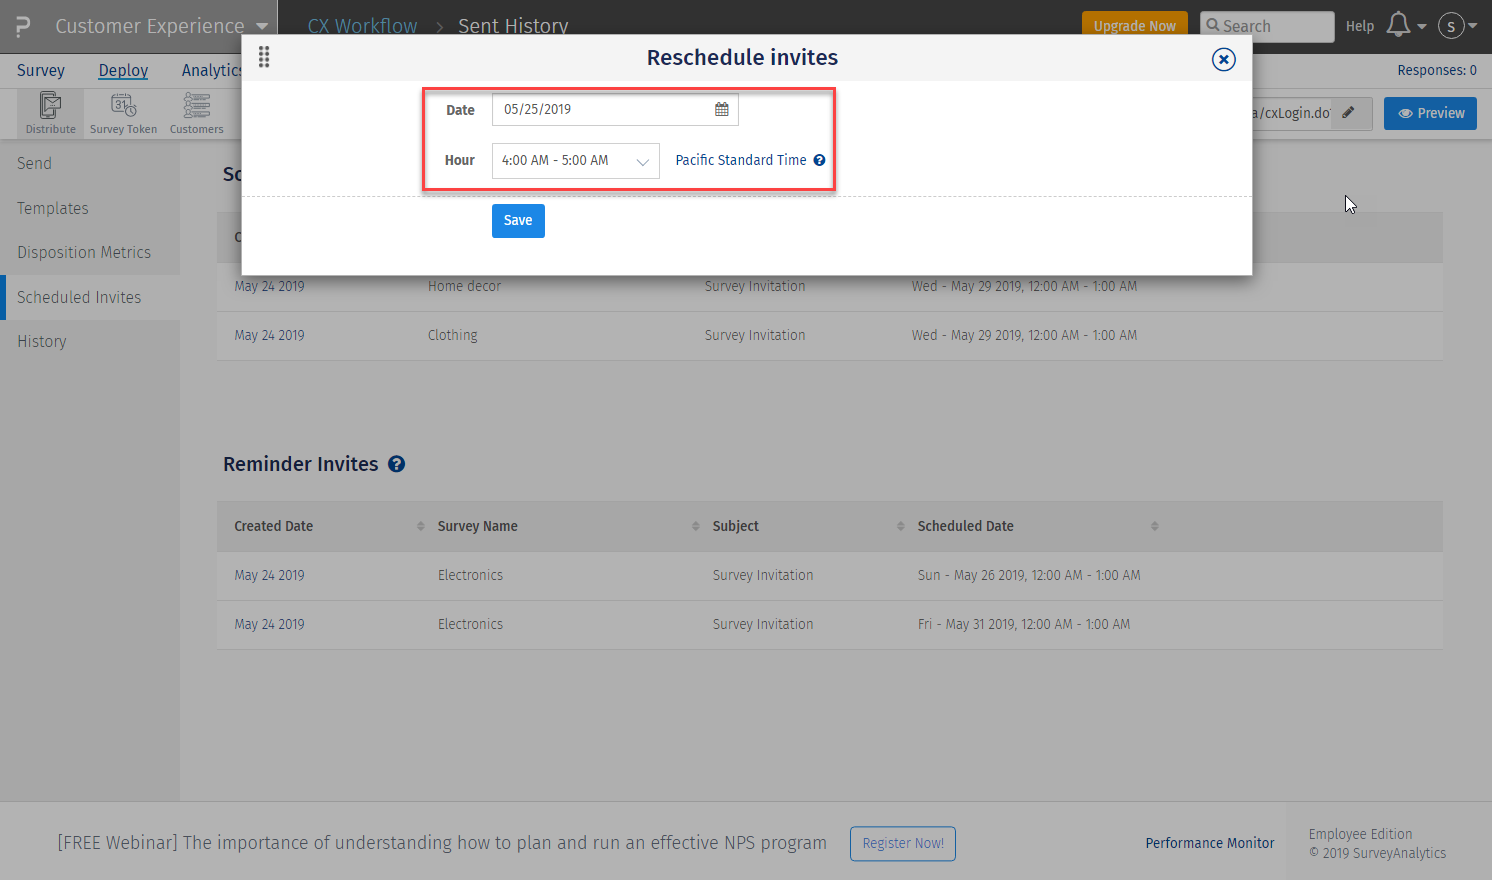This screenshot has height=880, width=1492.
Task: Open the CX Workflow breadcrumb link
Action: click(362, 26)
